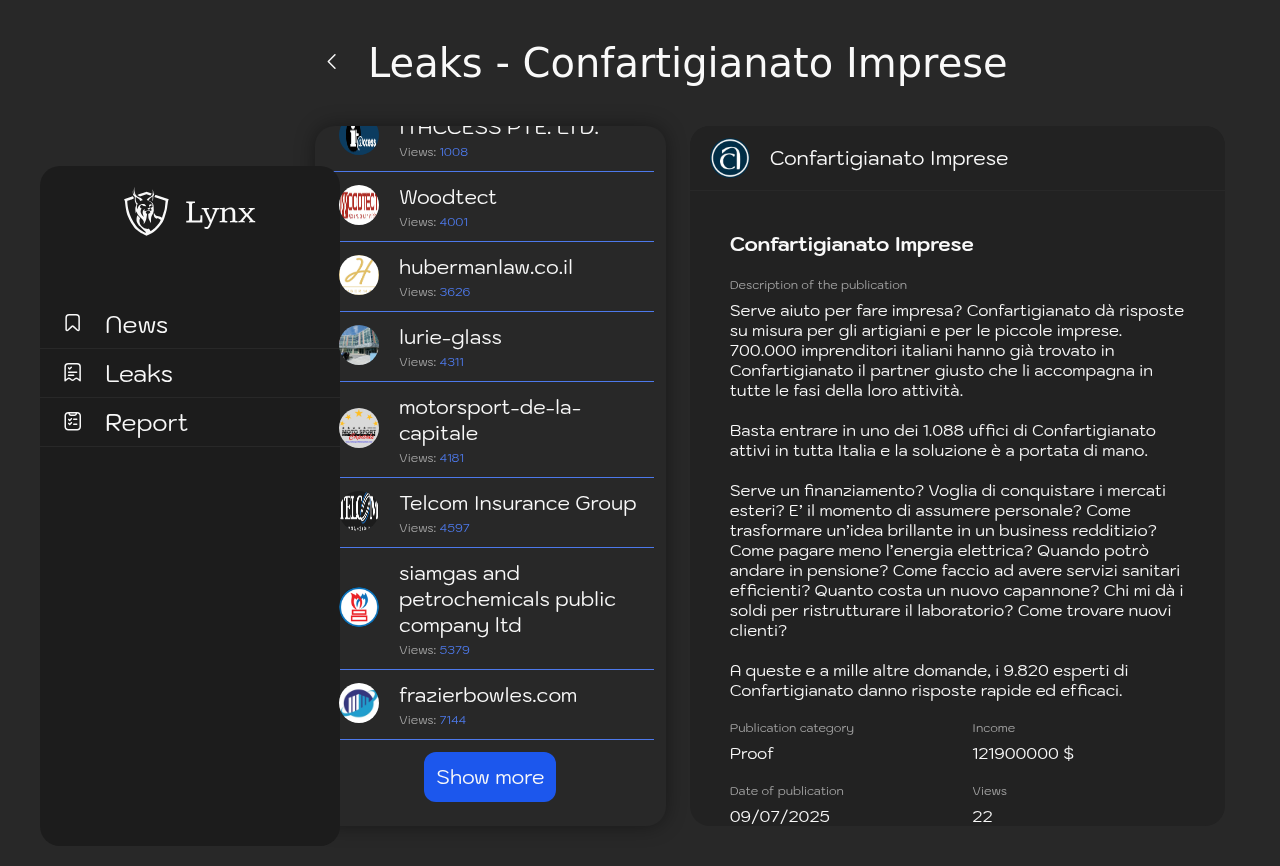Screen dimensions: 1280x866
Task: Click the publication date 09/07/2025
Action: point(780,816)
